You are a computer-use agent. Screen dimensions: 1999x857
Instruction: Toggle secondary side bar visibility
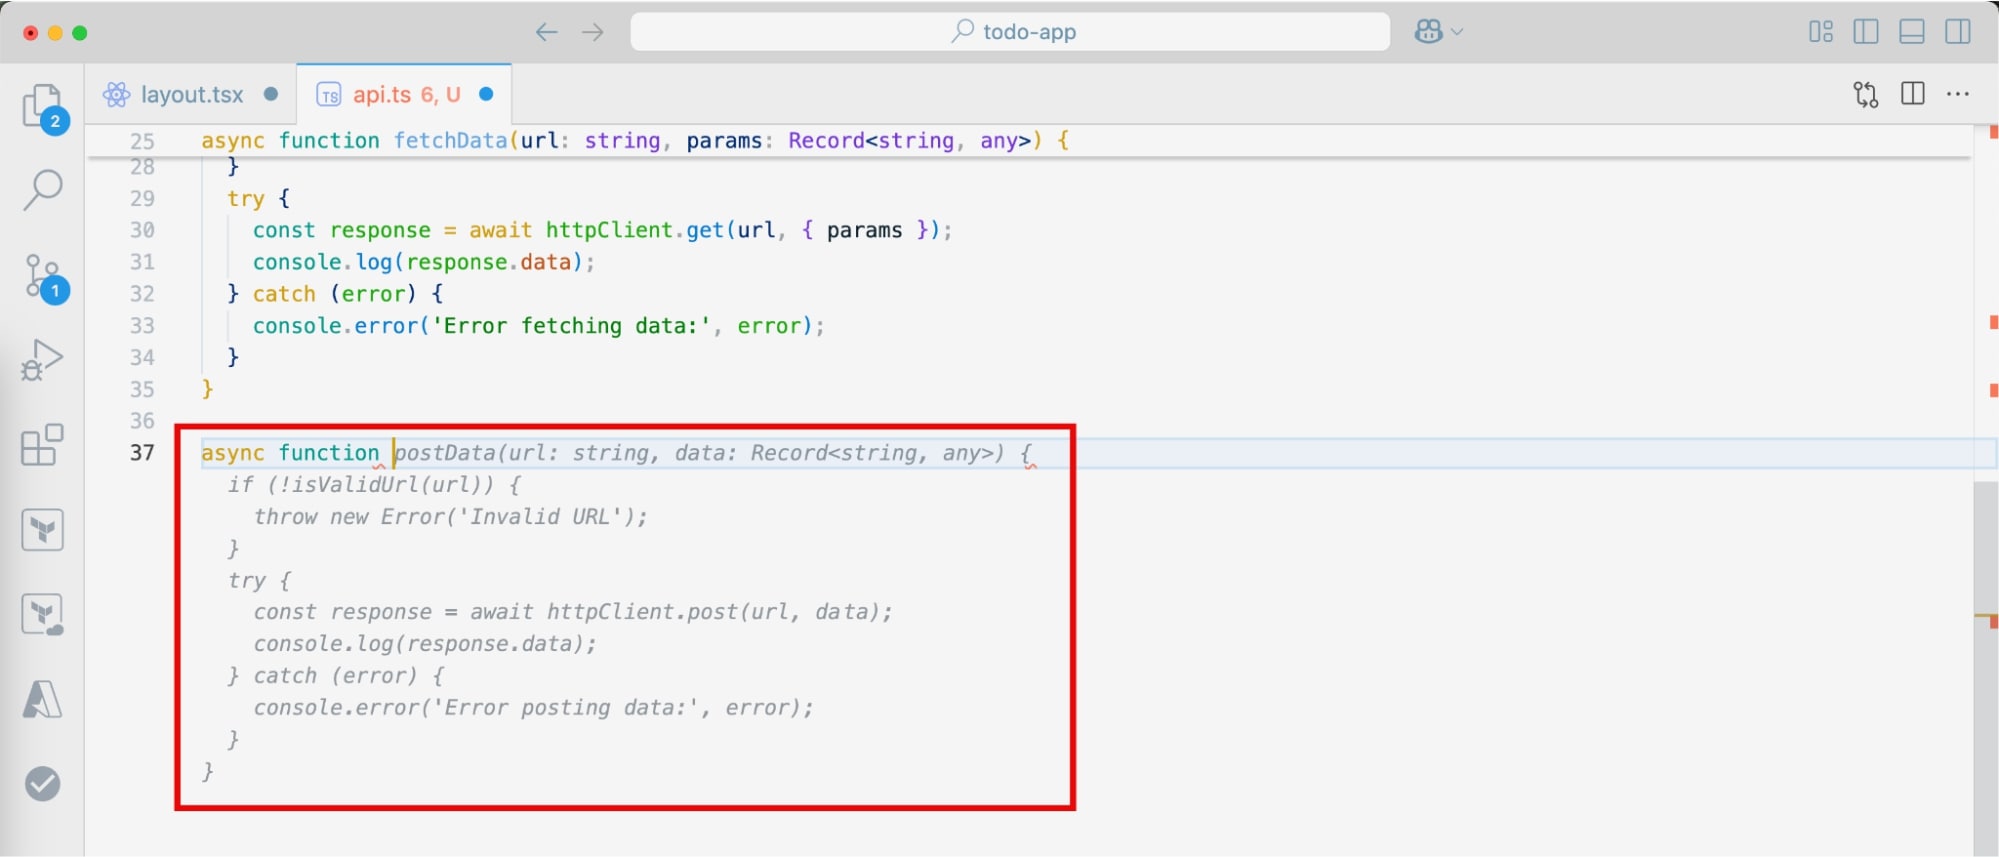[x=1957, y=32]
